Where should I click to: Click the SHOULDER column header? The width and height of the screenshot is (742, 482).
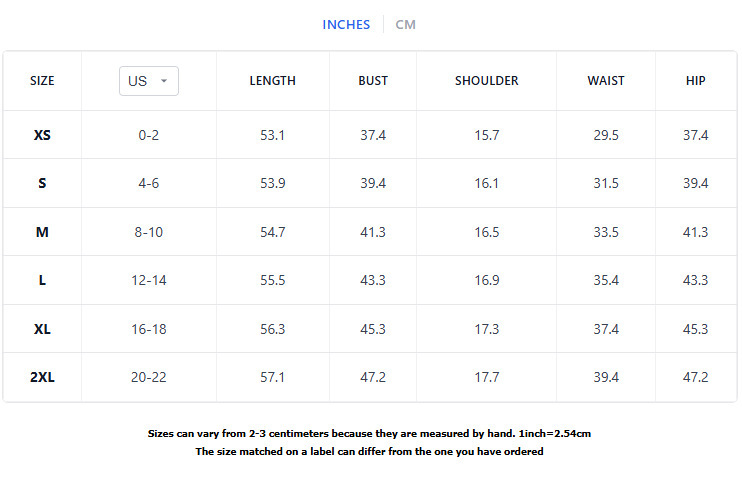coord(486,81)
